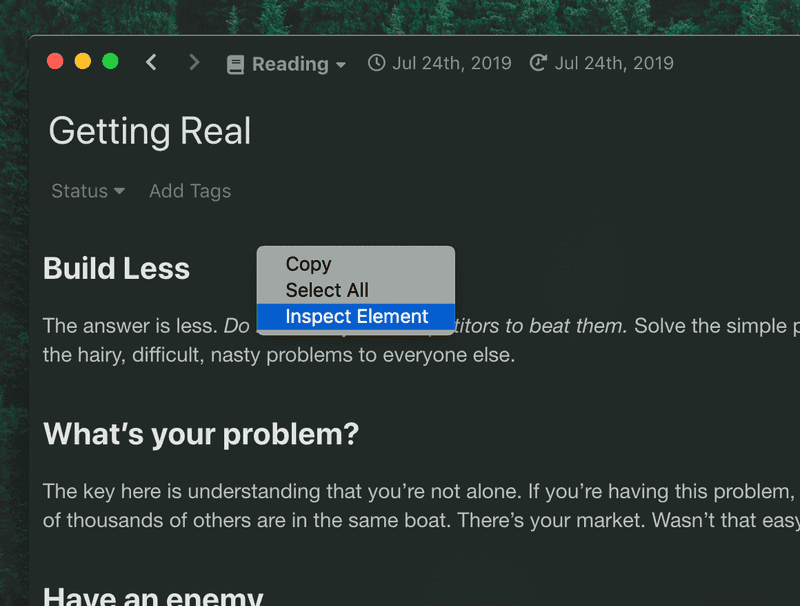Click the green zoom button
Viewport: 800px width, 606px height.
110,61
